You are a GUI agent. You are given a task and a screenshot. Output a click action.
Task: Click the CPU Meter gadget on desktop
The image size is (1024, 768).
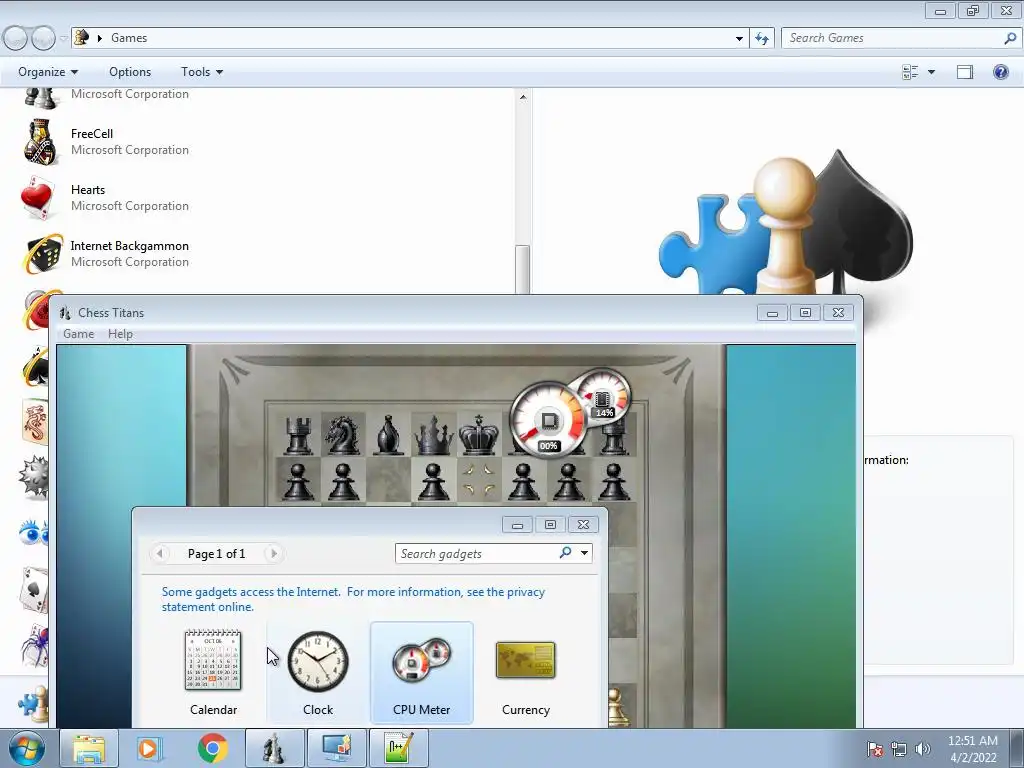(x=569, y=413)
